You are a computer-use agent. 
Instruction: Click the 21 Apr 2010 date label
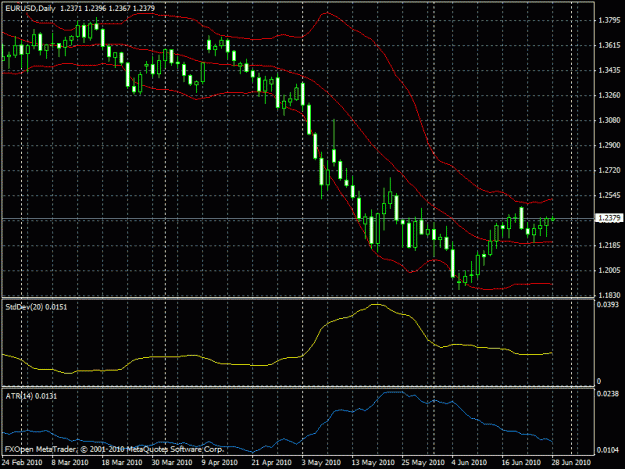point(271,463)
